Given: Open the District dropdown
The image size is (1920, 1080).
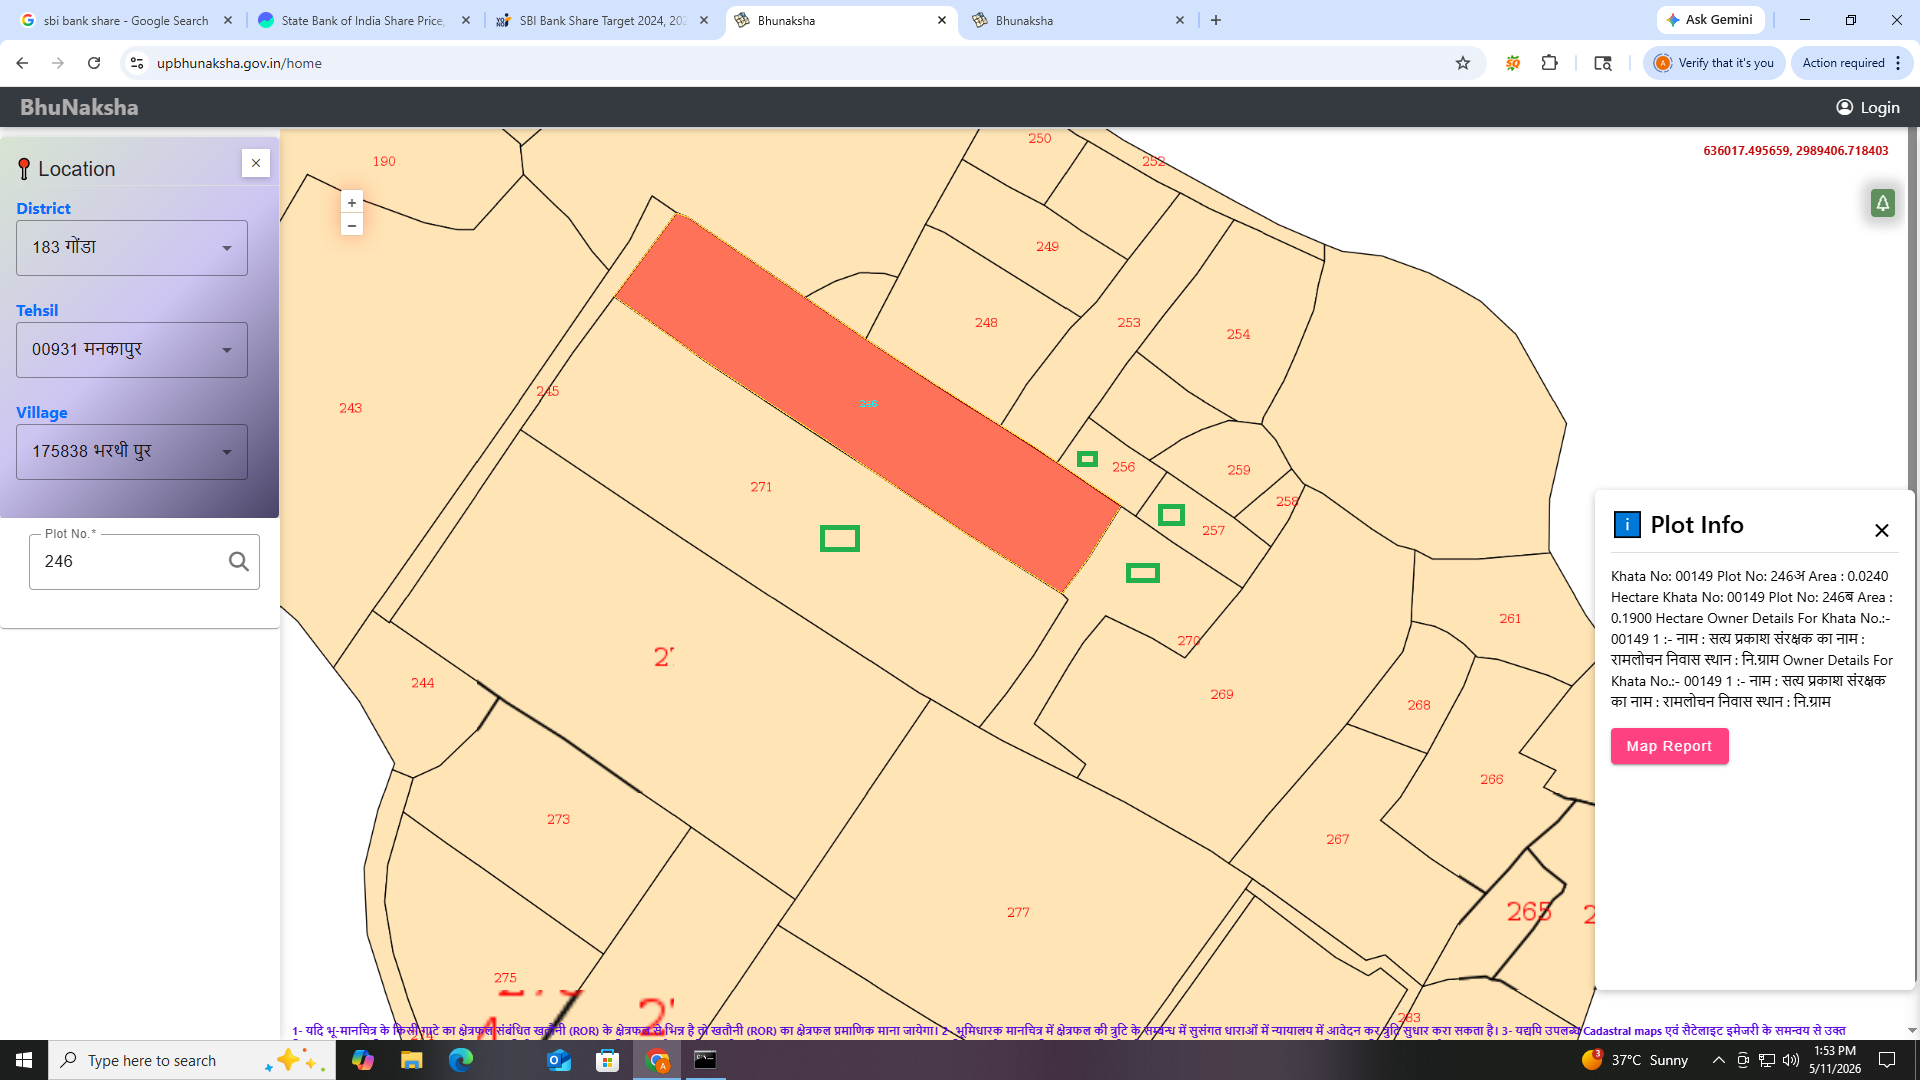Looking at the screenshot, I should (132, 248).
